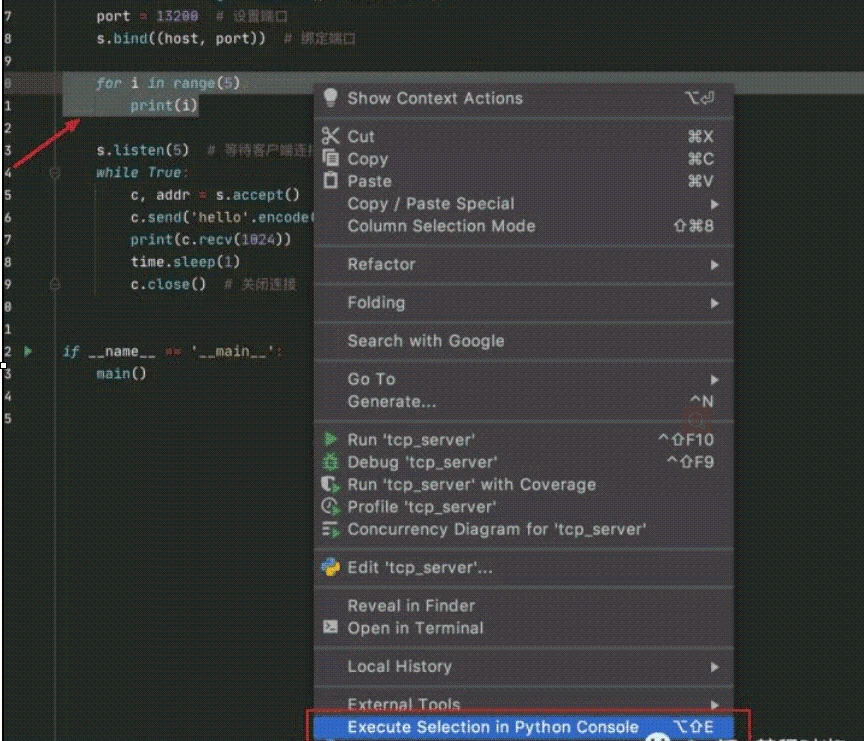Toggle Column Selection Mode

[x=441, y=226]
